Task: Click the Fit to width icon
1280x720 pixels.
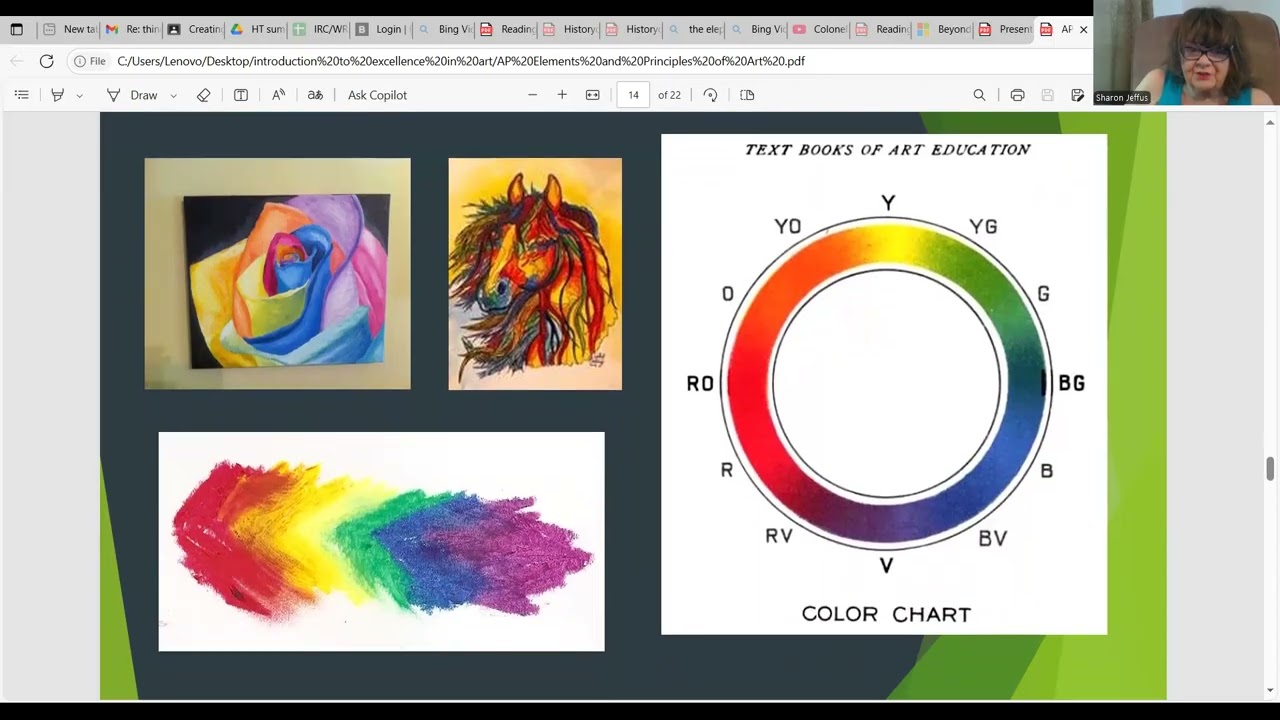Action: [x=592, y=95]
